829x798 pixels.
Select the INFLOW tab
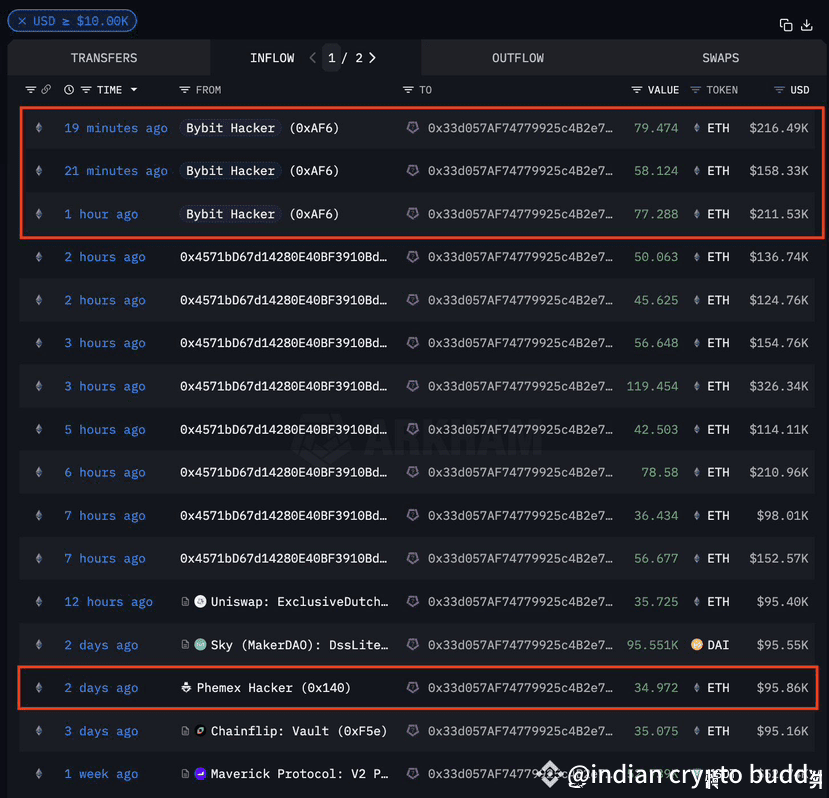tap(272, 58)
